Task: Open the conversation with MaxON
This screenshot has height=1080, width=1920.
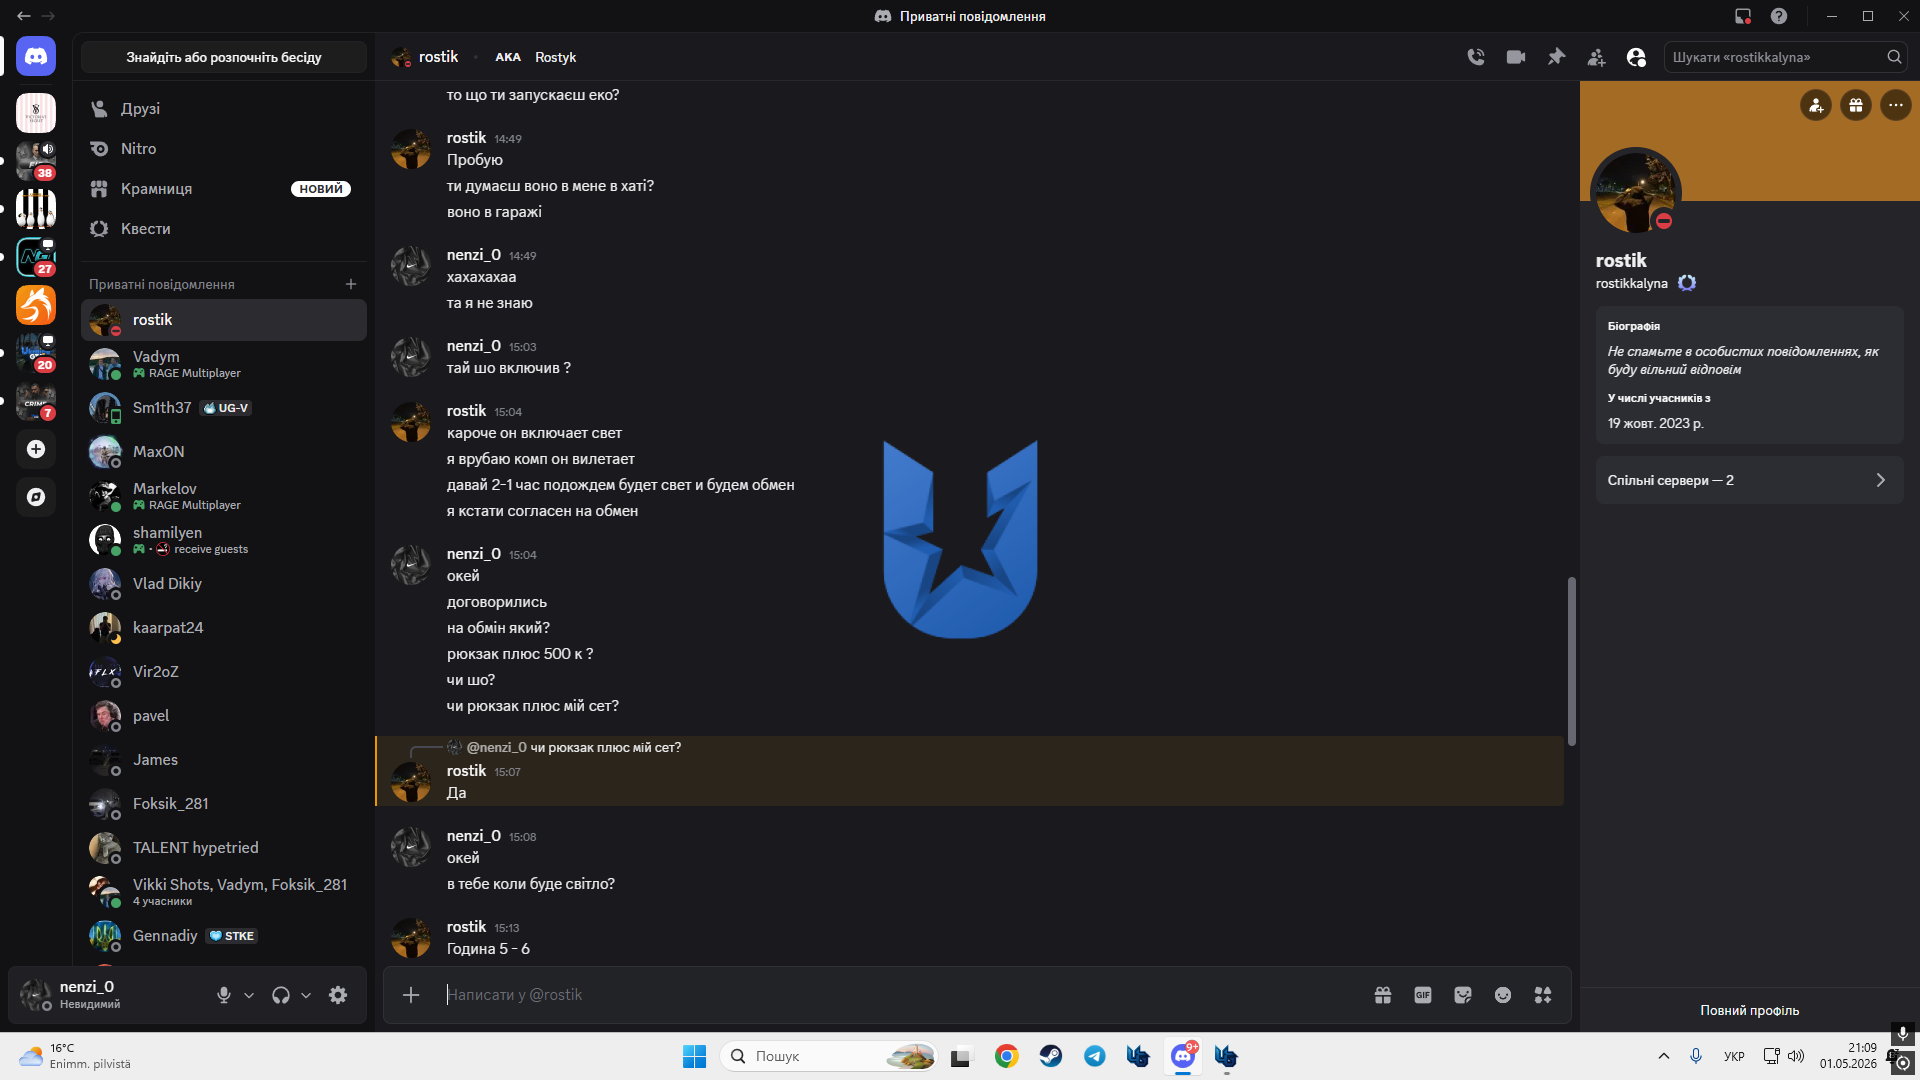Action: pyautogui.click(x=224, y=452)
